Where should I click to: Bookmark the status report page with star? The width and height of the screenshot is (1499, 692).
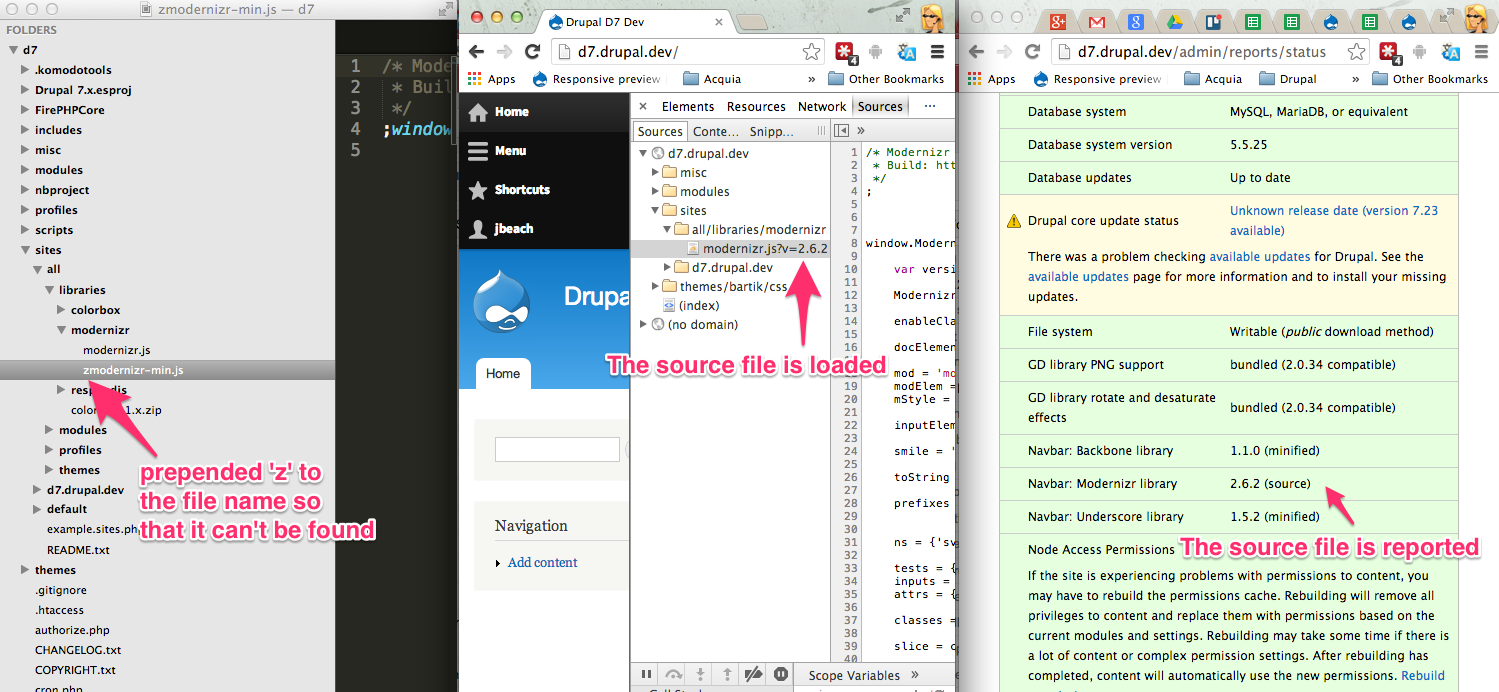coord(1357,52)
